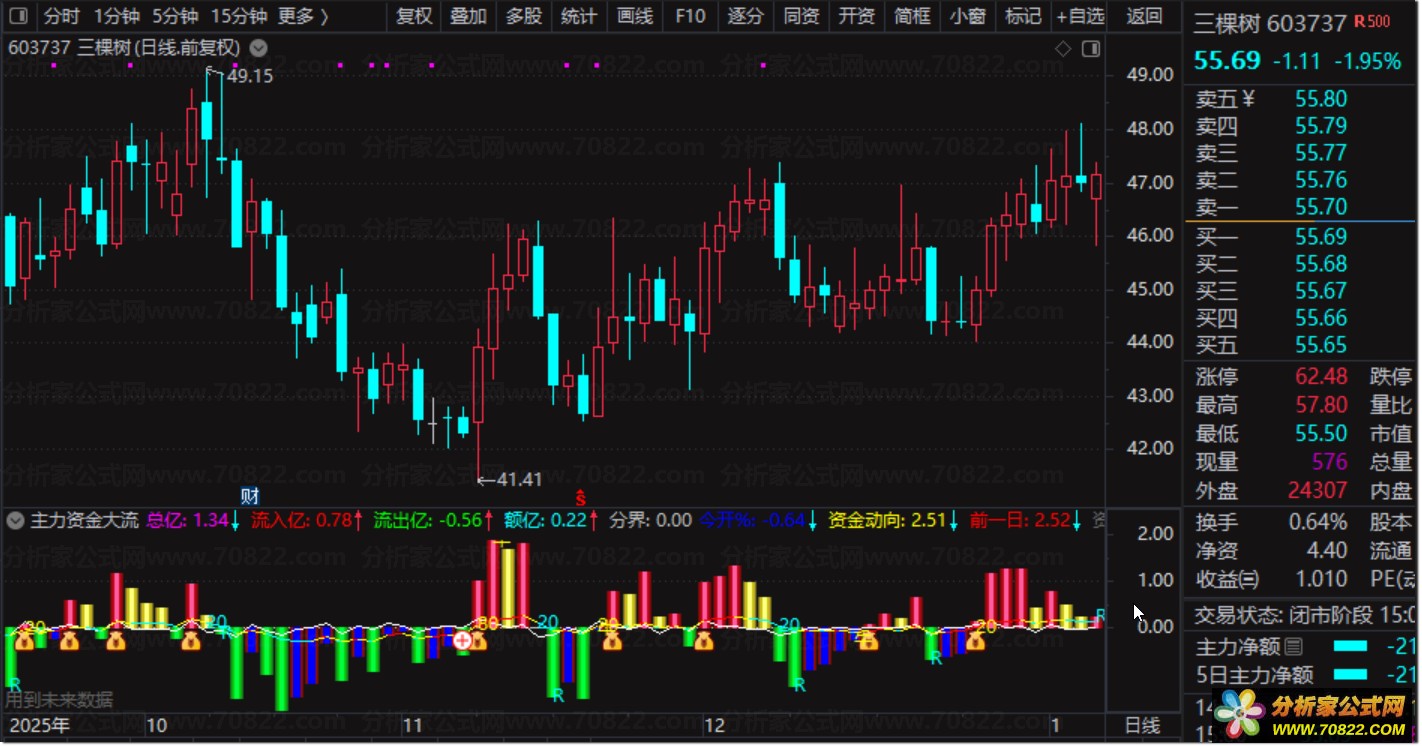Click the 三棵树 603737 stock title
Image resolution: width=1422 pixels, height=746 pixels.
click(x=1270, y=23)
